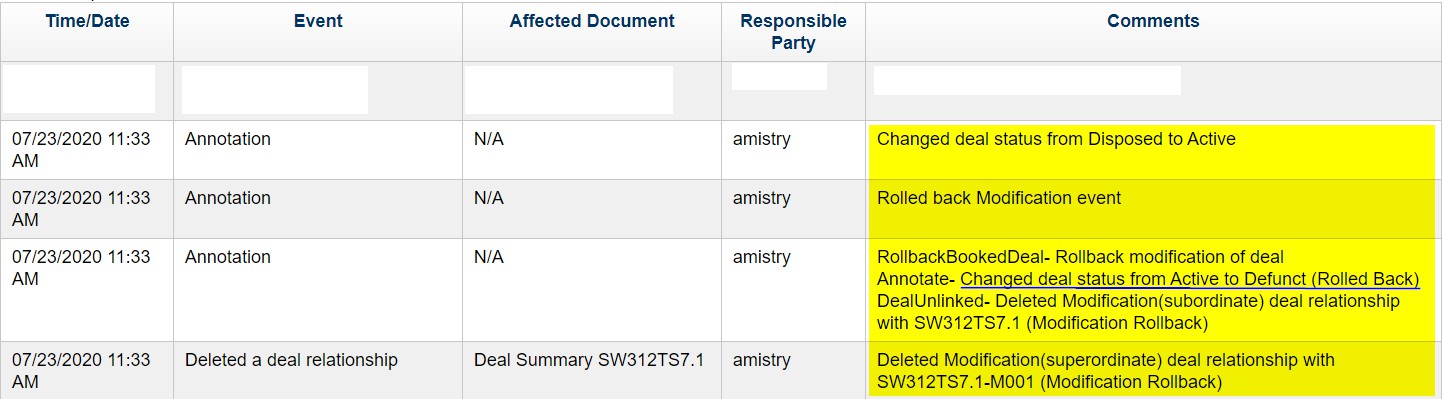The image size is (1442, 399).
Task: Focus the Event filter input box
Action: pyautogui.click(x=275, y=90)
